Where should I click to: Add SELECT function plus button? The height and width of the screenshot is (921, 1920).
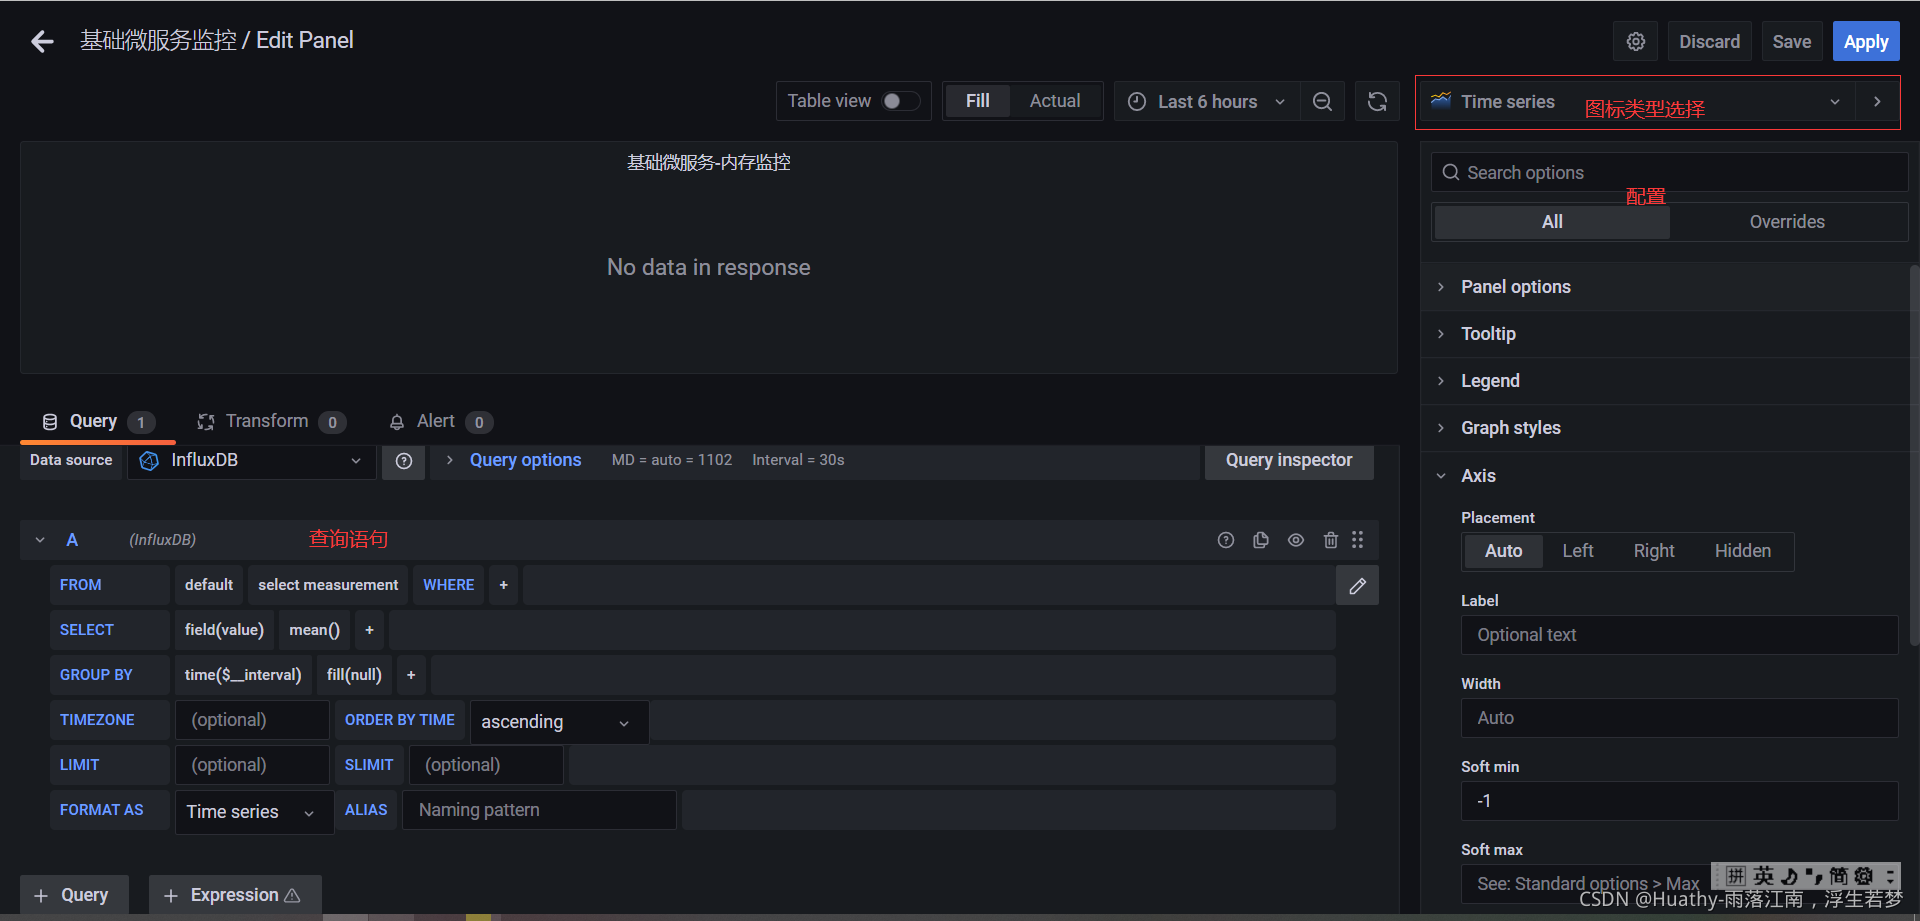coord(370,630)
